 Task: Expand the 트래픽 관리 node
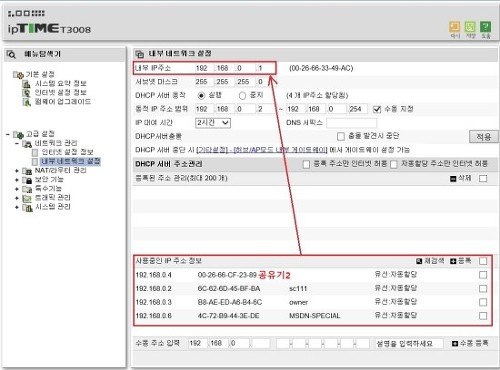[17, 198]
